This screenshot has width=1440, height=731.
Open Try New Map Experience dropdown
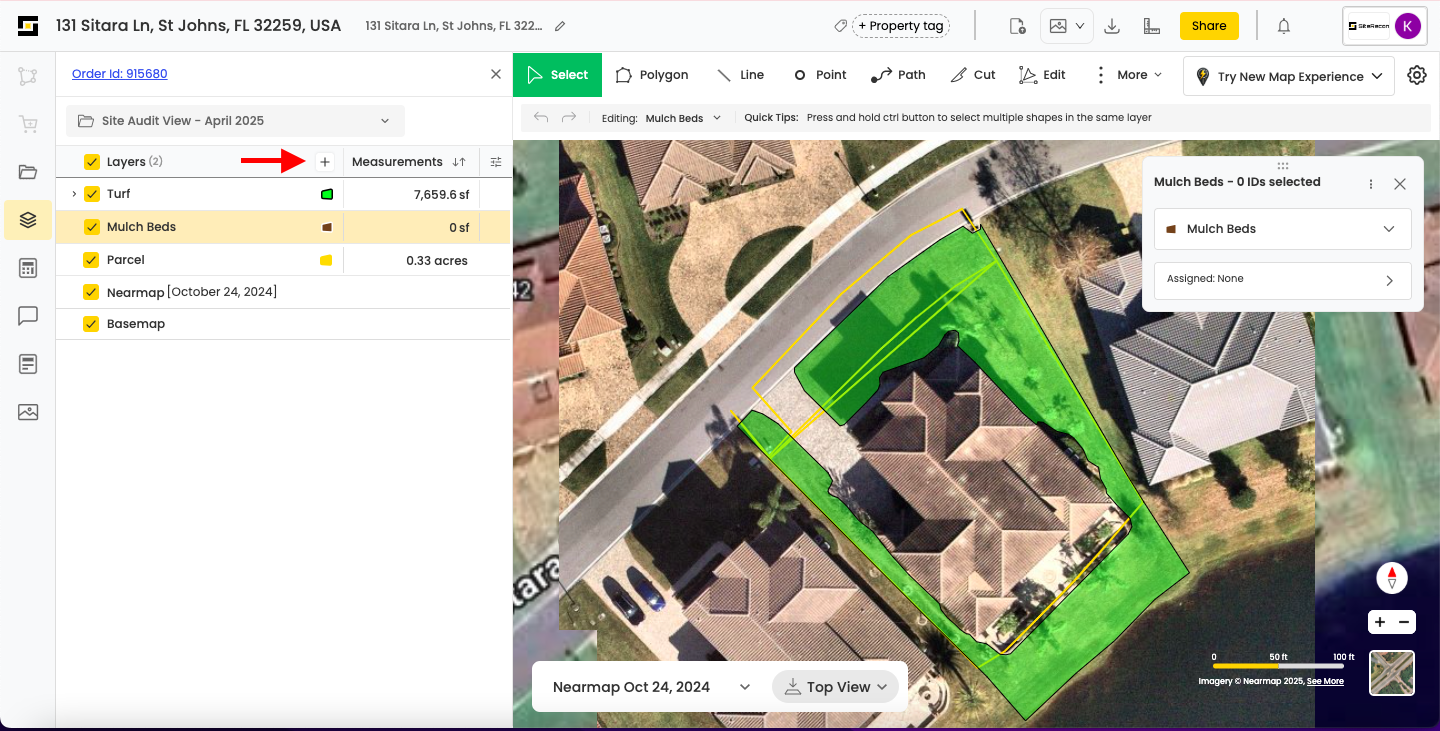1289,76
